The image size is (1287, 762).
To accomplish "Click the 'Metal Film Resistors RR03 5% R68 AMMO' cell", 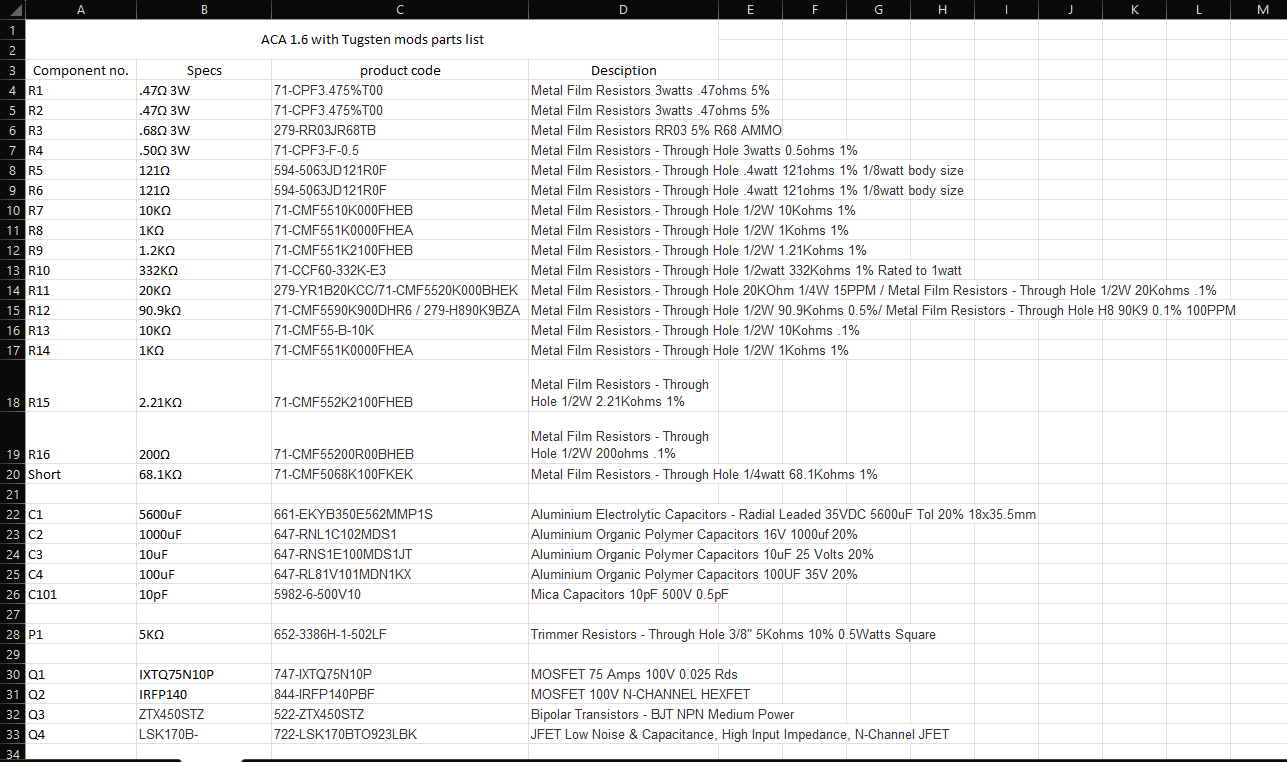I will coord(656,130).
